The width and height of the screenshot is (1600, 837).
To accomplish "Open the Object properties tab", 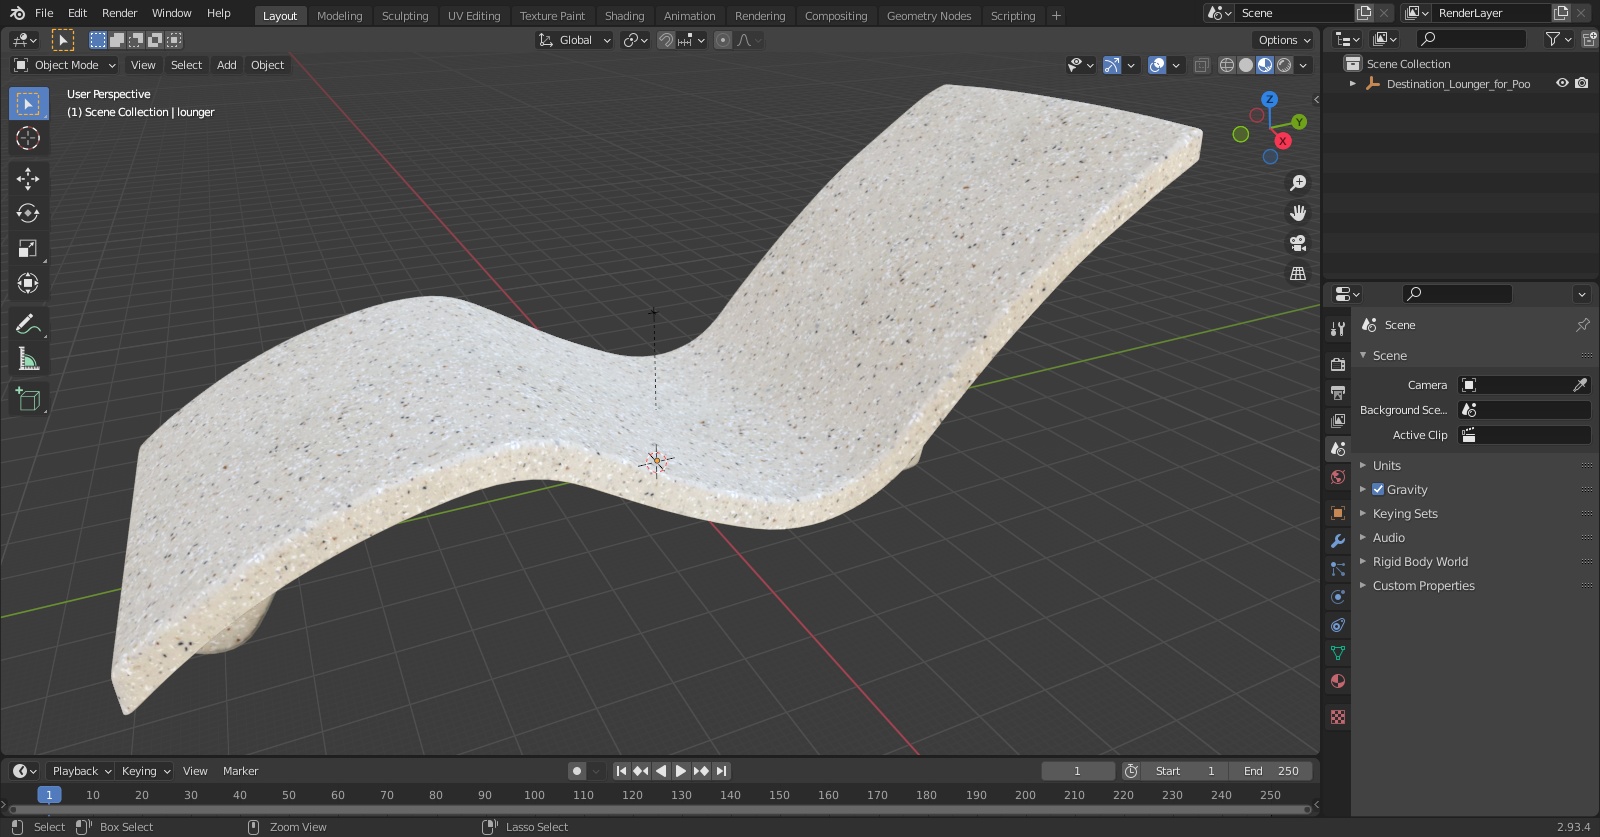I will click(x=1337, y=513).
